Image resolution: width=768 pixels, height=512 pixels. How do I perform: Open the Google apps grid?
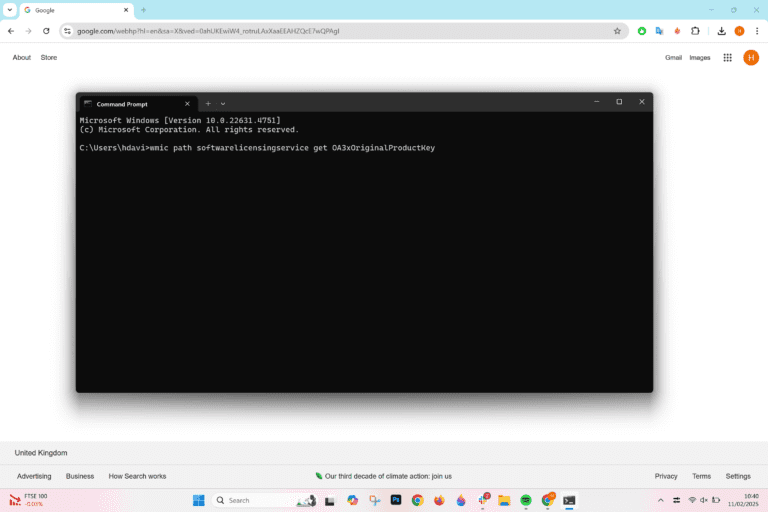[x=727, y=58]
